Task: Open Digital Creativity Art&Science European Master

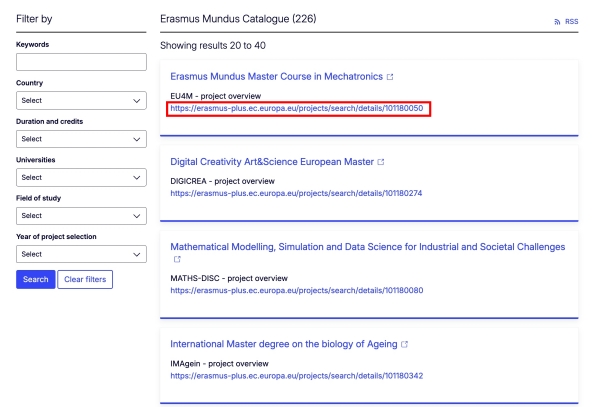Action: click(x=271, y=161)
